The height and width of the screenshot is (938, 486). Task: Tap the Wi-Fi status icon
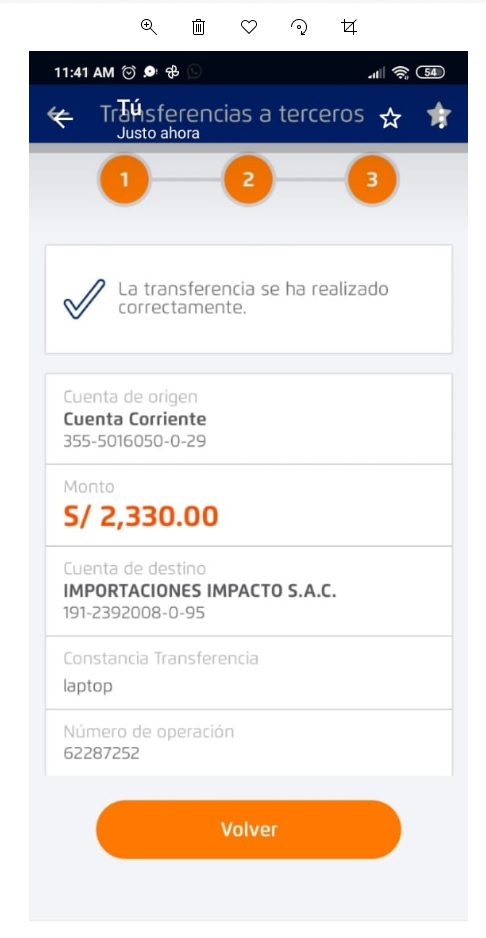400,73
